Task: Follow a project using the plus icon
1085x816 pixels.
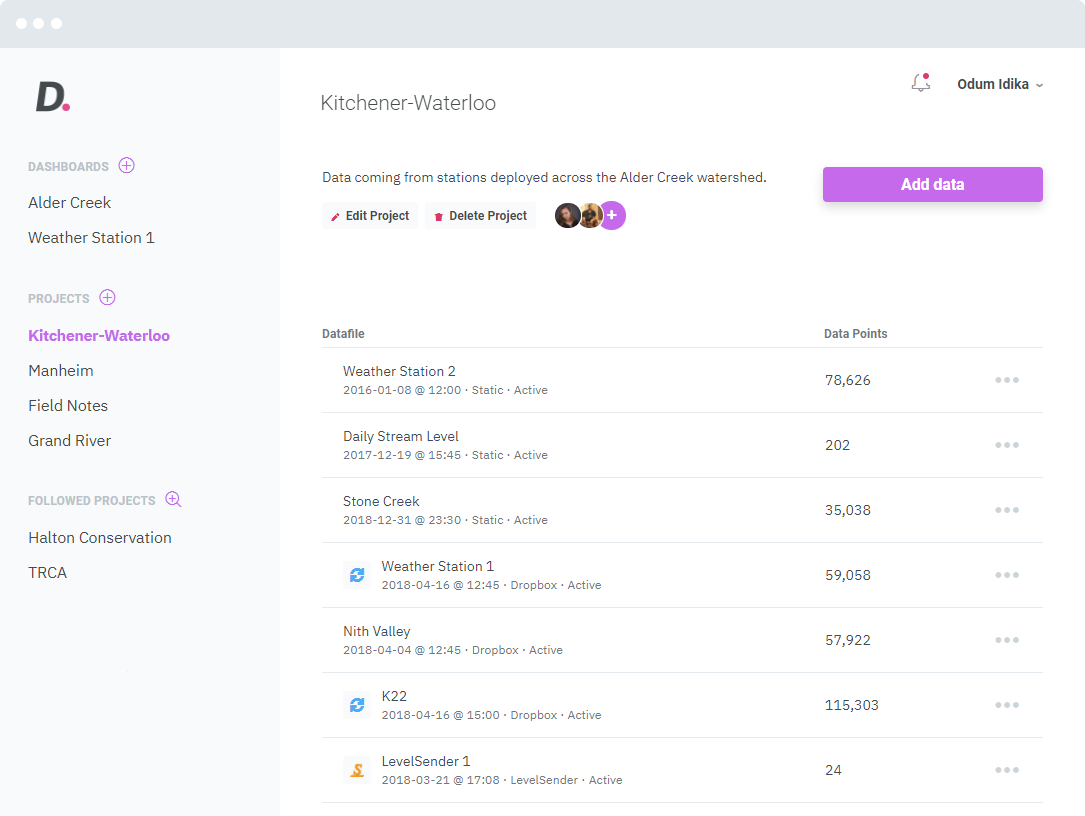Action: (173, 499)
